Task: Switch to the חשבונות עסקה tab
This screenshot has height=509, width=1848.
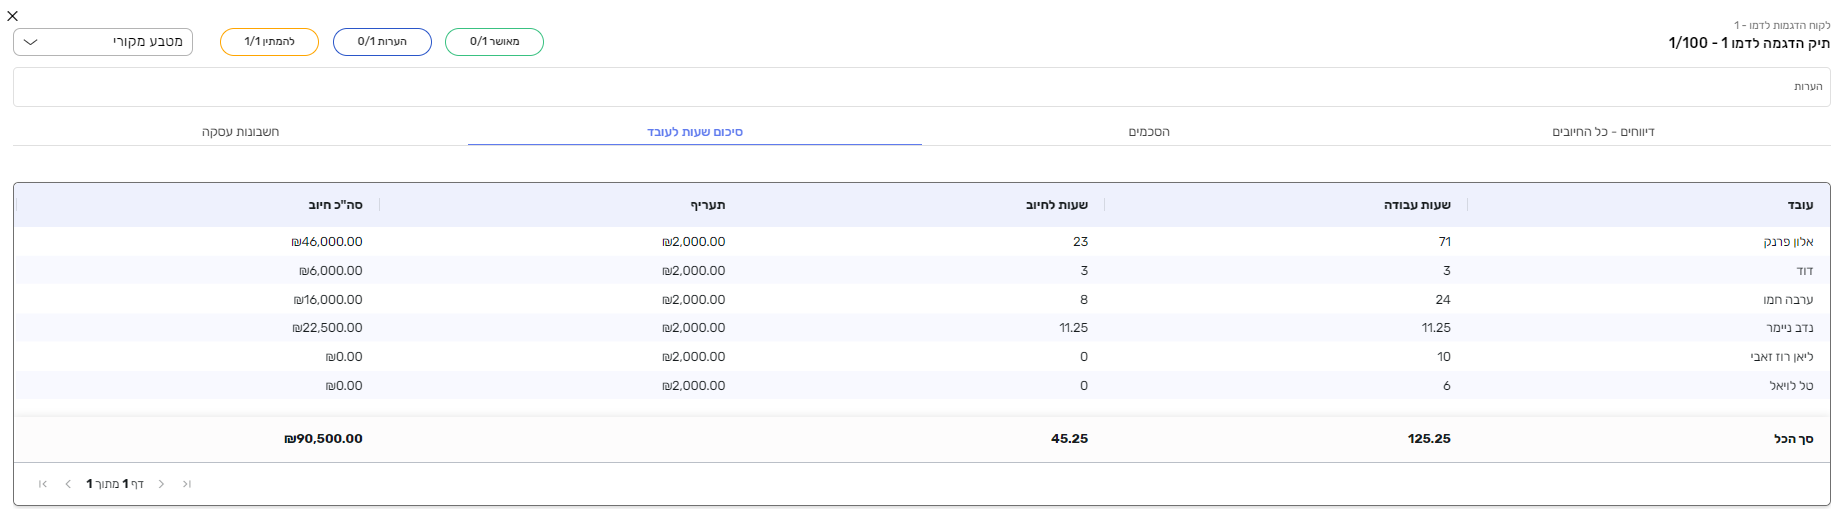Action: [x=240, y=132]
